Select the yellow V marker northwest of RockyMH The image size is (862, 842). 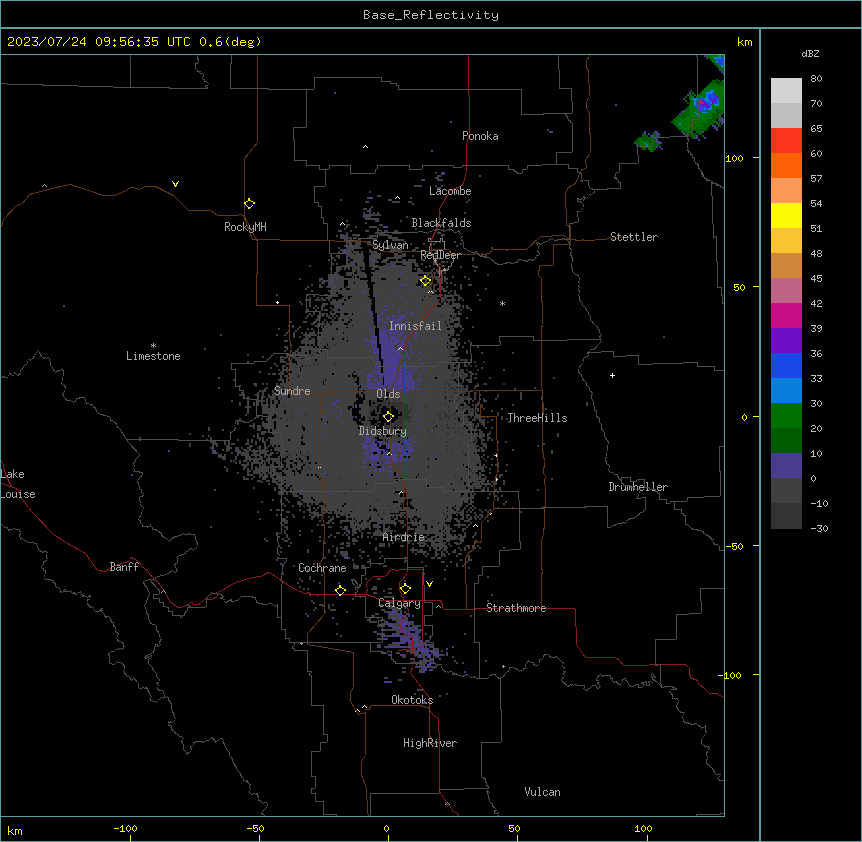click(x=175, y=184)
